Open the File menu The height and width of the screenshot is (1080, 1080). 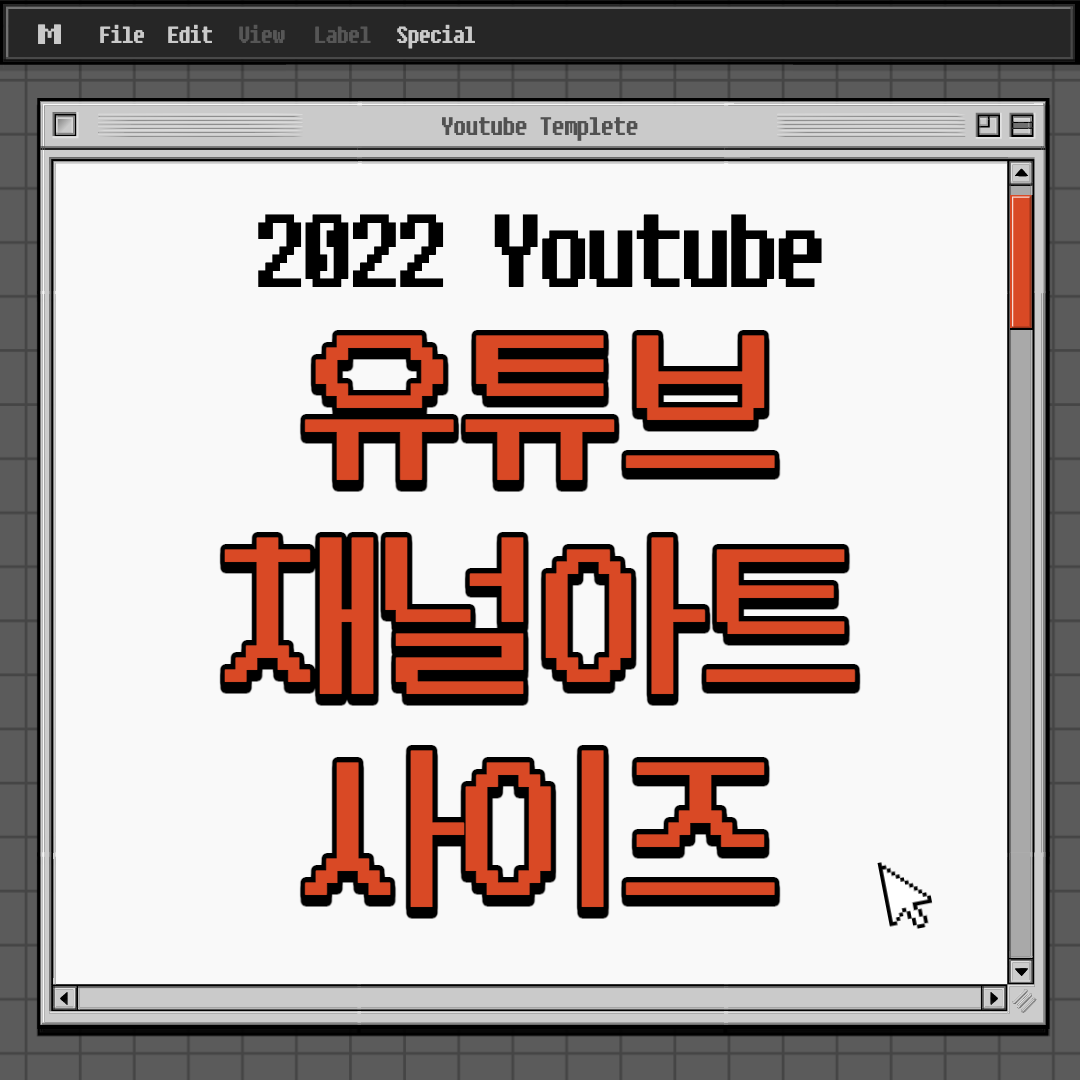121,34
